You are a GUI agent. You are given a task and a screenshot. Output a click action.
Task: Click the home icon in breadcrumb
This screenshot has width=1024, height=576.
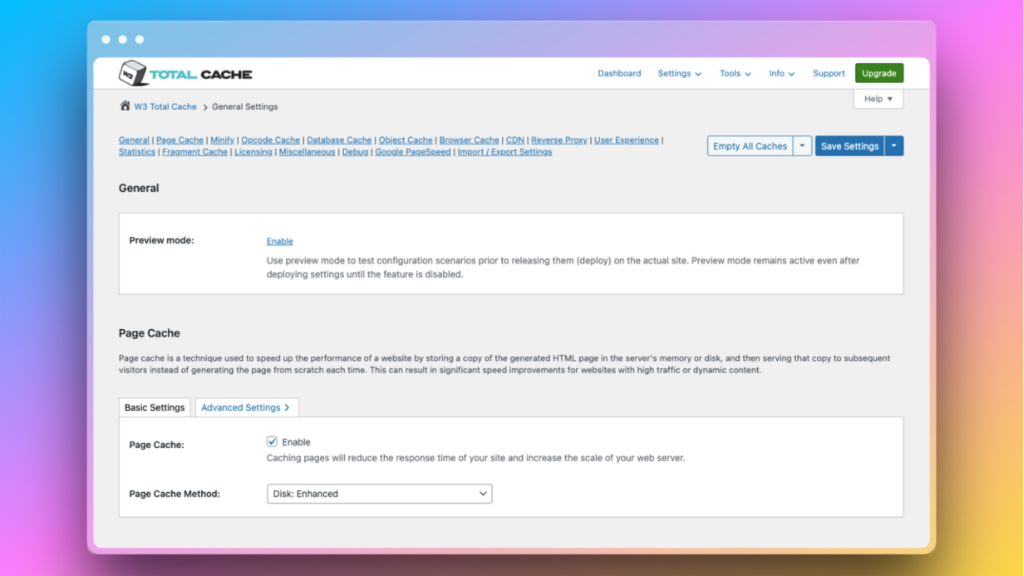[x=125, y=106]
